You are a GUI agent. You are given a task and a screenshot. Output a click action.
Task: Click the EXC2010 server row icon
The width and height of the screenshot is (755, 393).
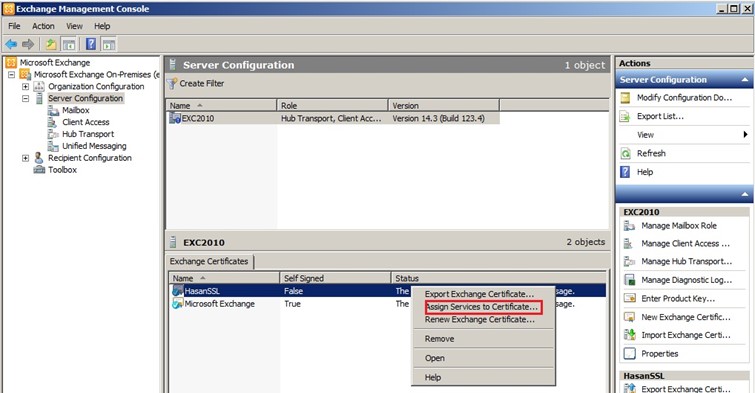(174, 118)
